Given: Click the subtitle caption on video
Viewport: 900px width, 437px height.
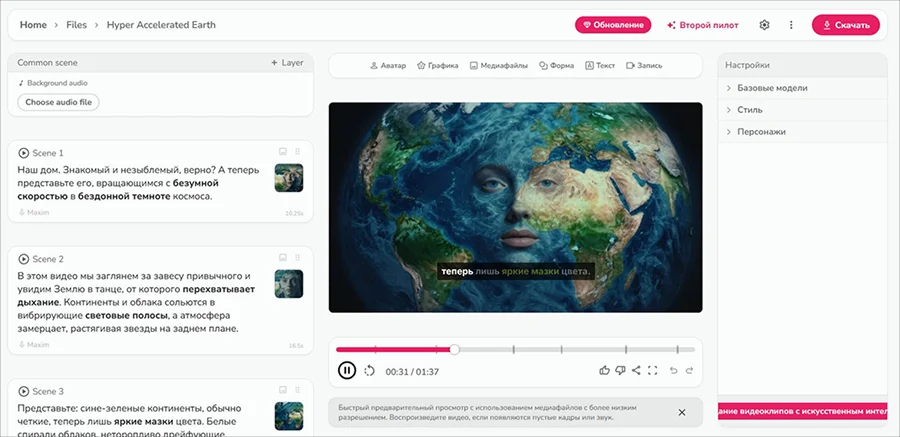Looking at the screenshot, I should tap(515, 271).
